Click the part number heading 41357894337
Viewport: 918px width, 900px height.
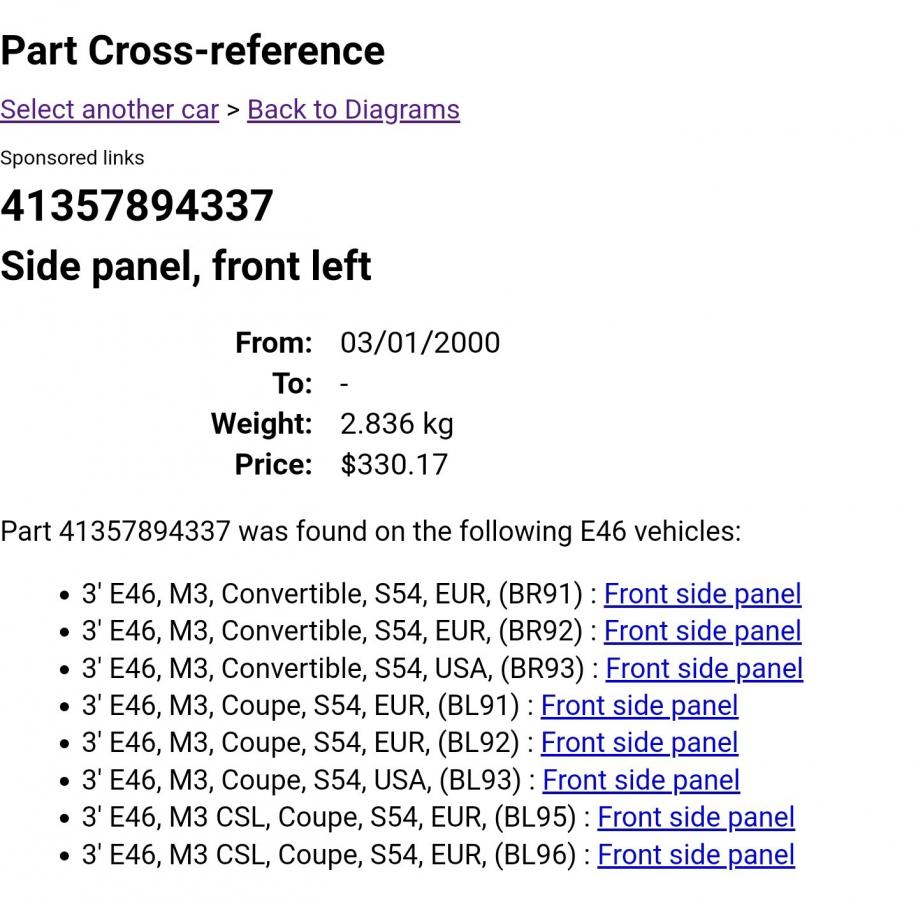(x=137, y=206)
